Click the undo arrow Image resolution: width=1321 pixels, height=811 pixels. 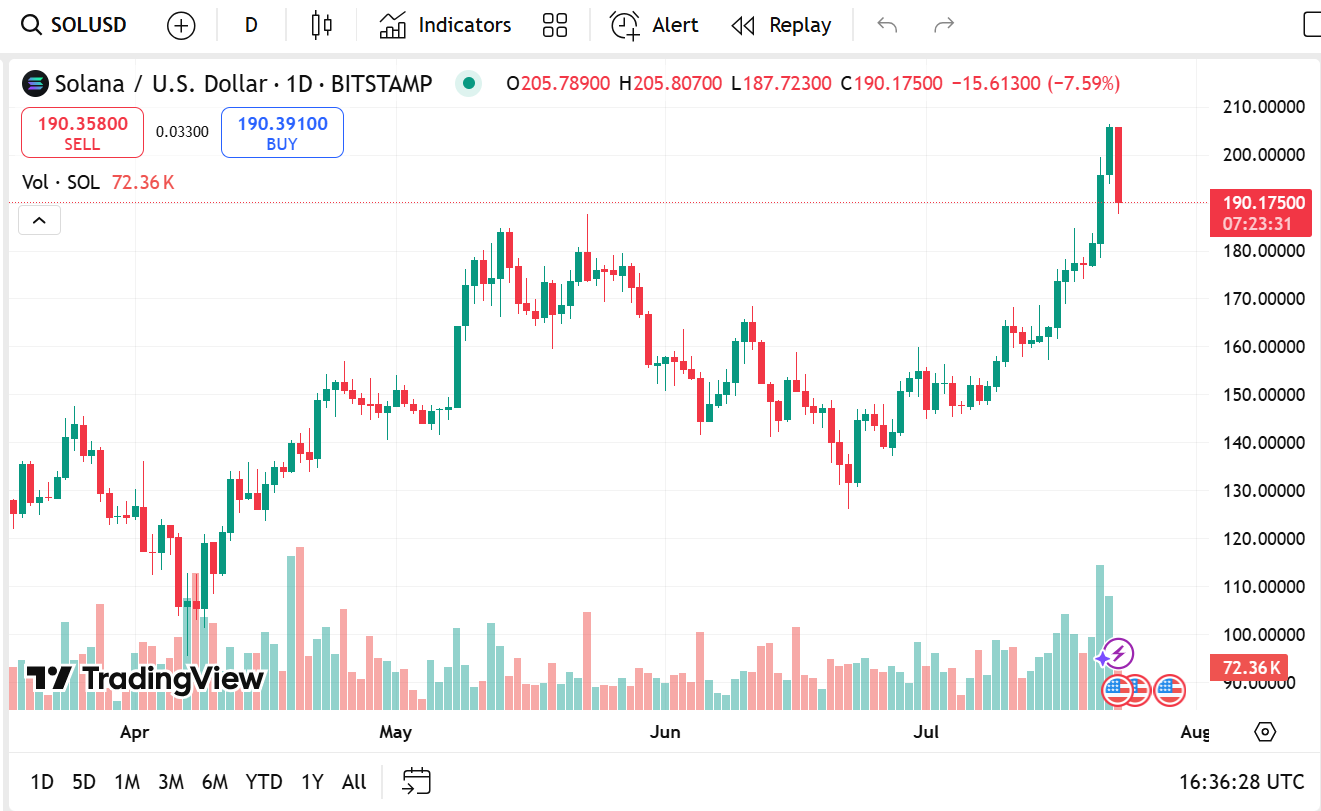[887, 25]
